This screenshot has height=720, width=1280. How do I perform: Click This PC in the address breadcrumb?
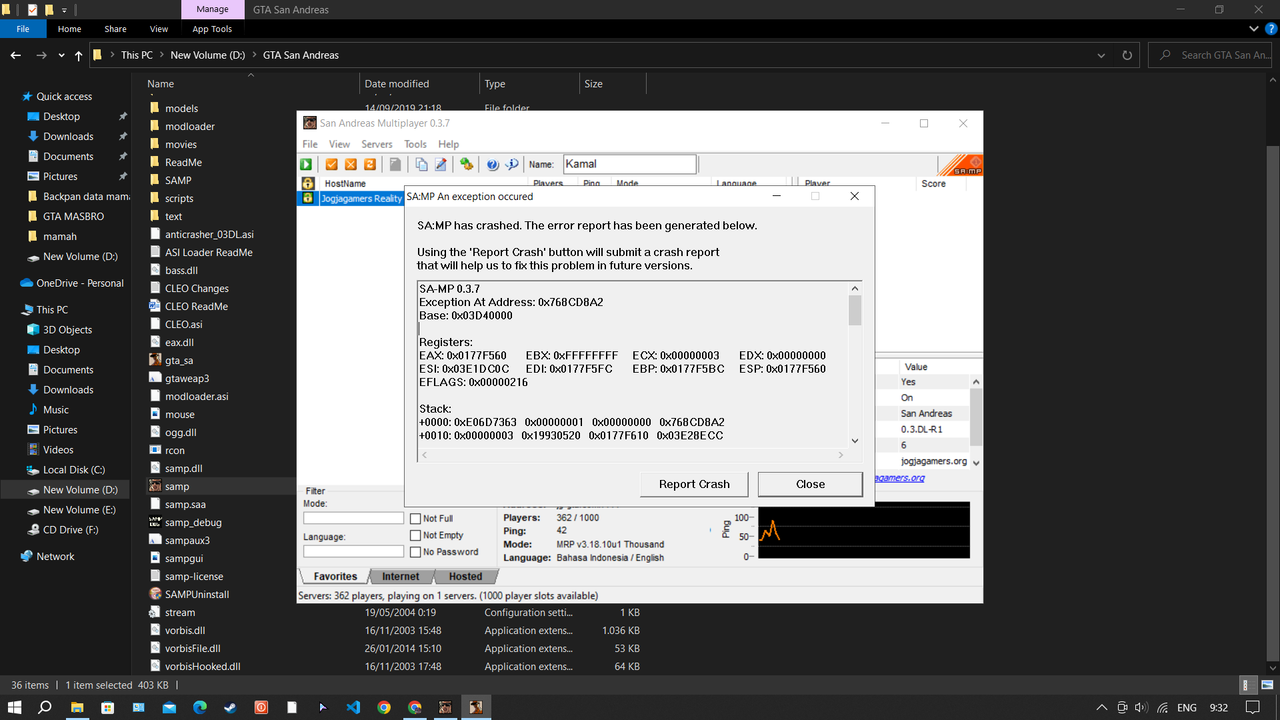pyautogui.click(x=137, y=55)
